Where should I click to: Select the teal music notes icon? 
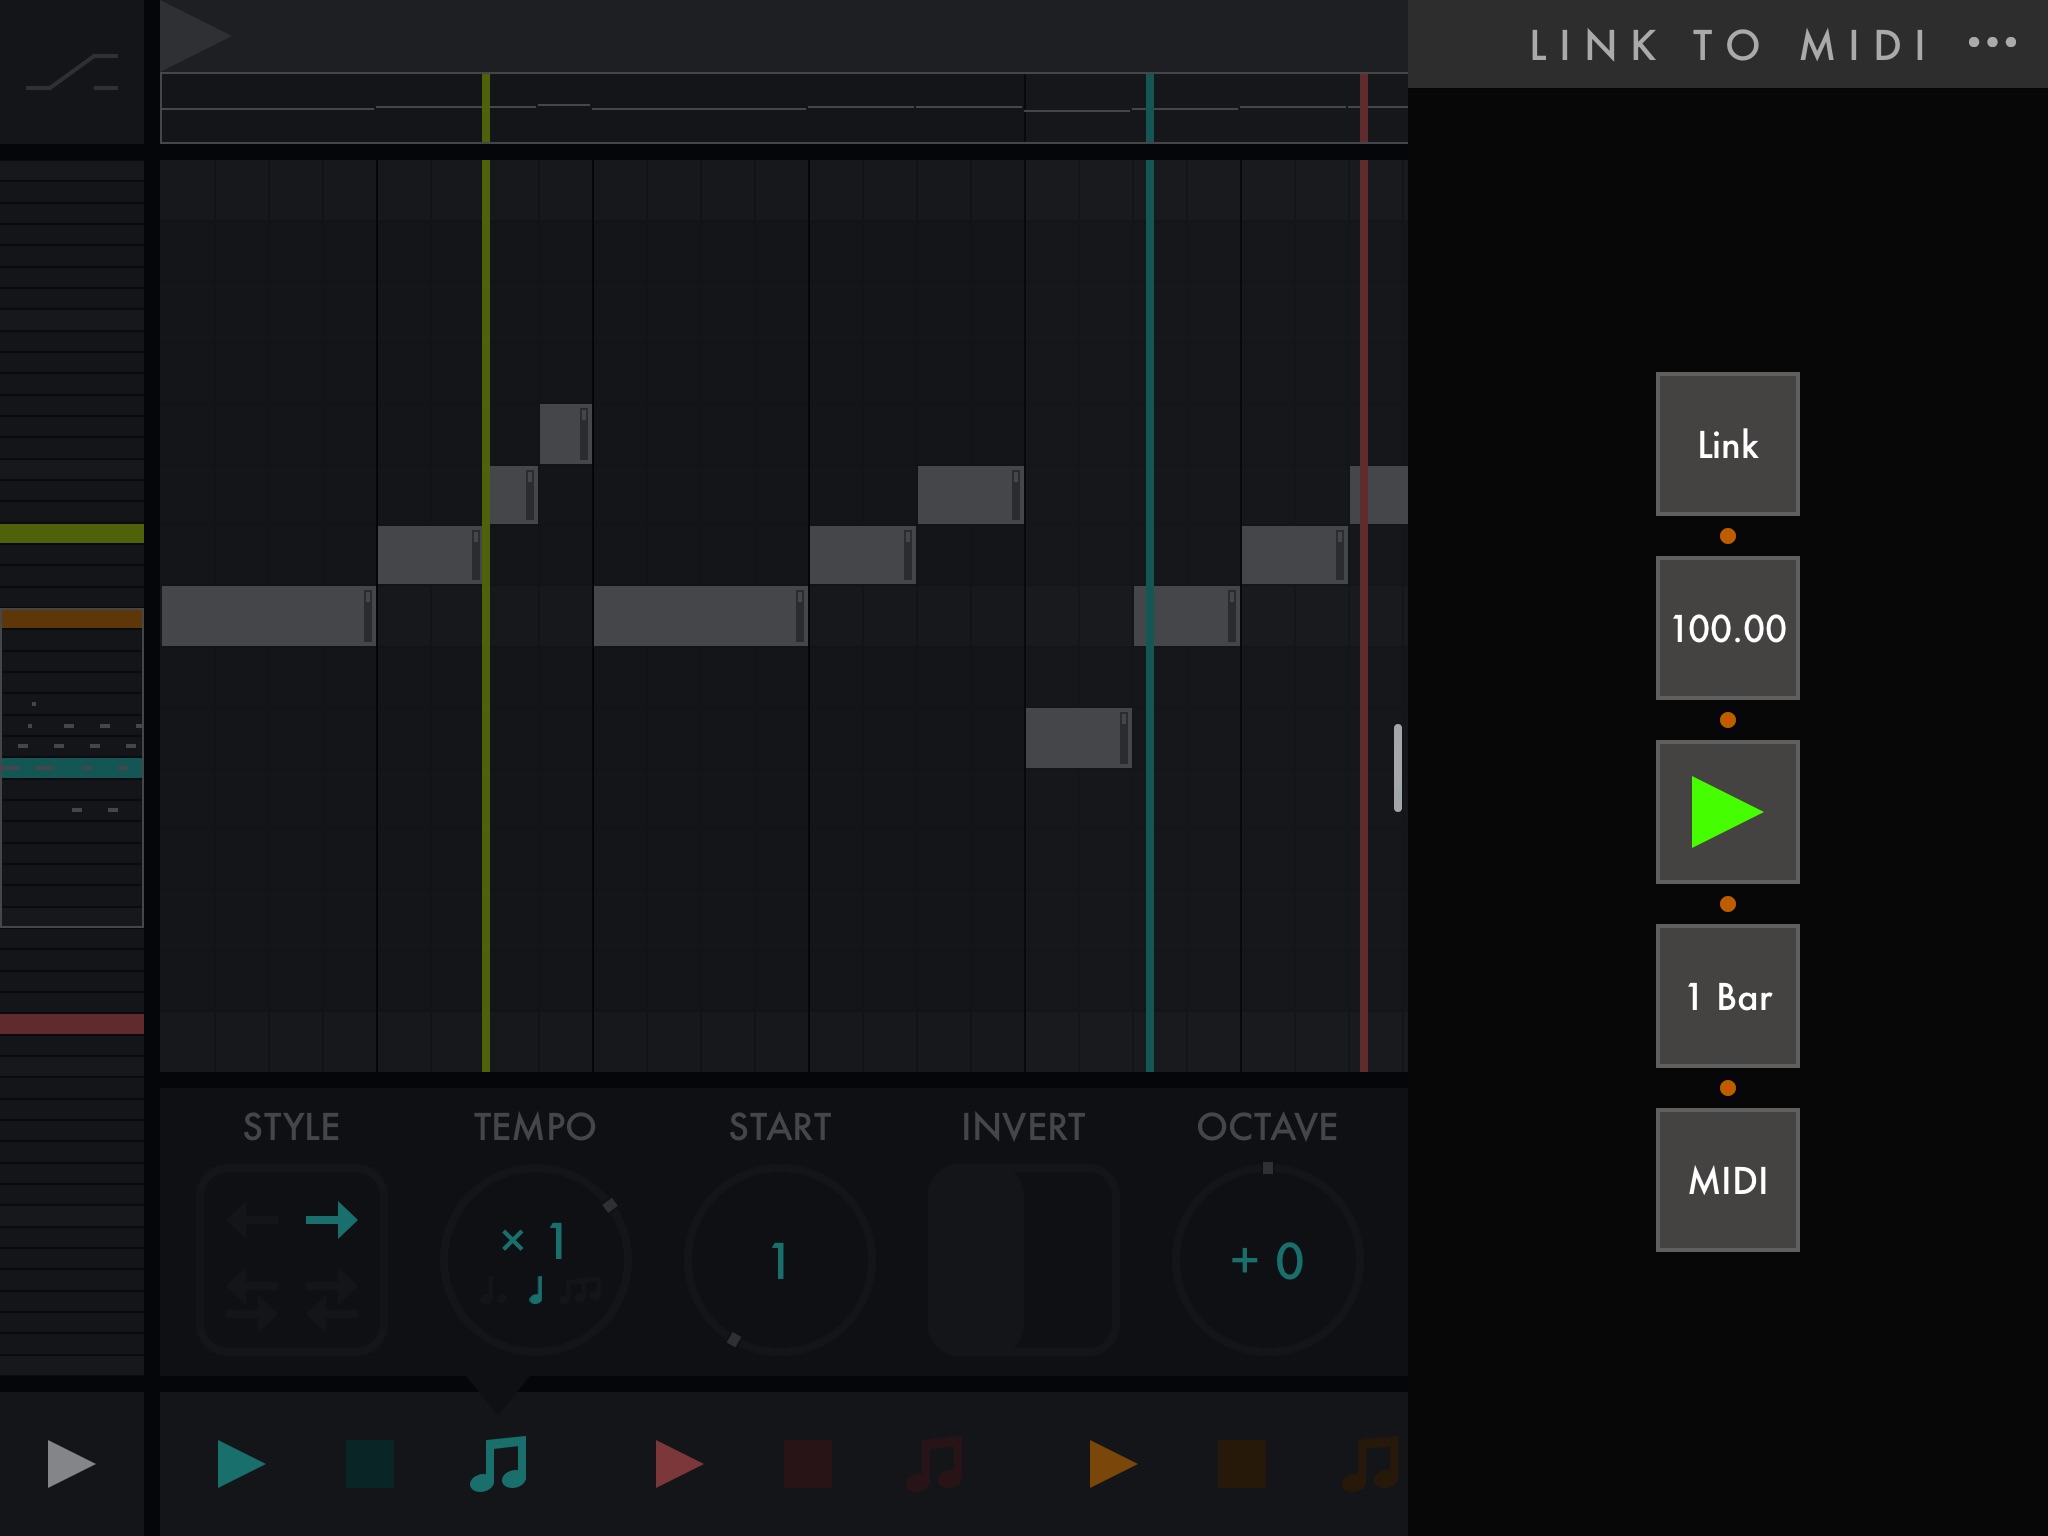click(498, 1464)
